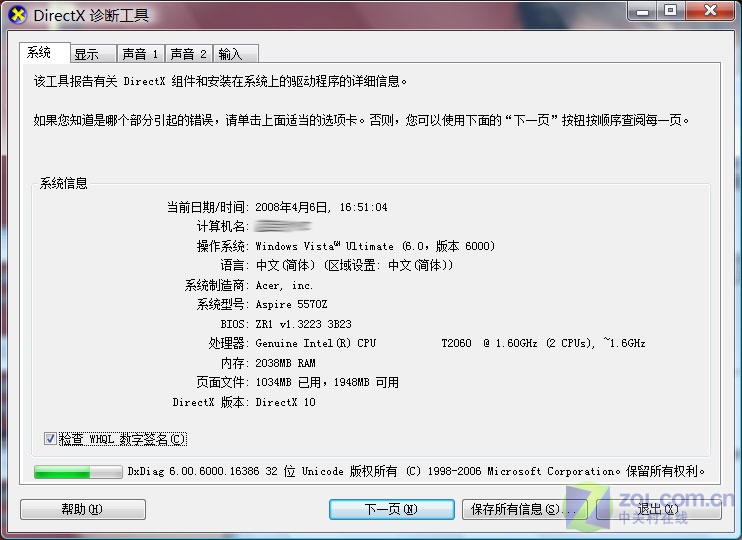742x540 pixels.
Task: Click the 系统型号 label
Action: 222,304
